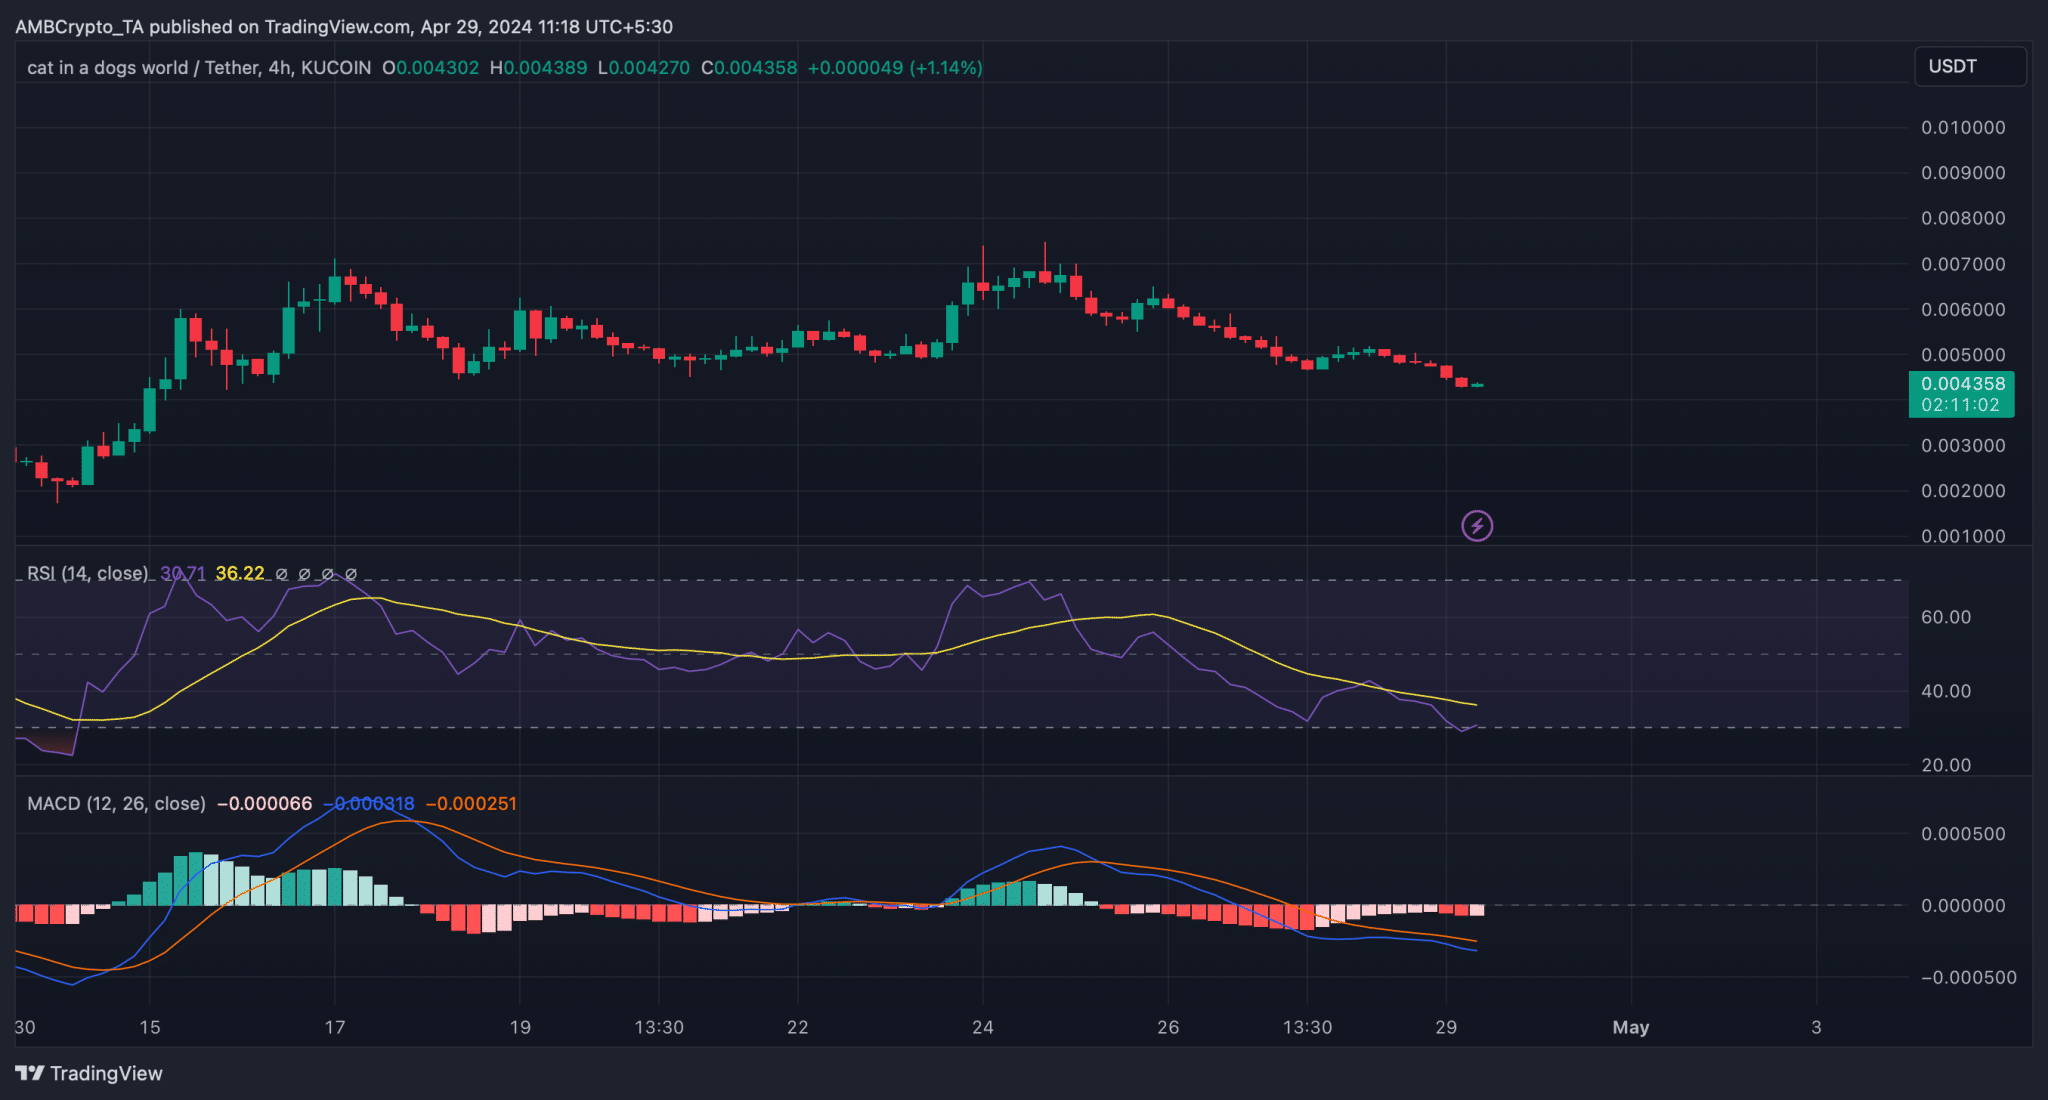The width and height of the screenshot is (2048, 1100).
Task: Click the −0.000500 MACD scale label
Action: (x=1969, y=978)
